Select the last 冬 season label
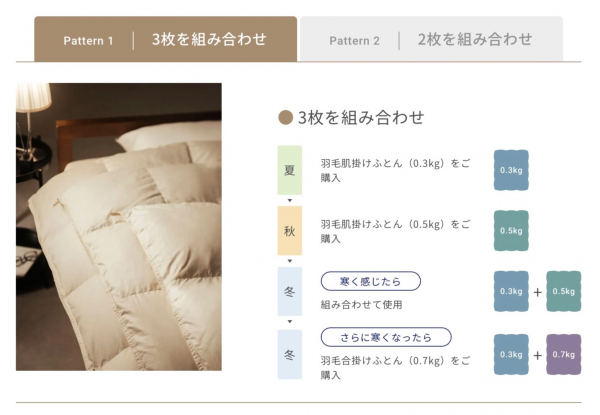The width and height of the screenshot is (600, 415). pos(290,355)
